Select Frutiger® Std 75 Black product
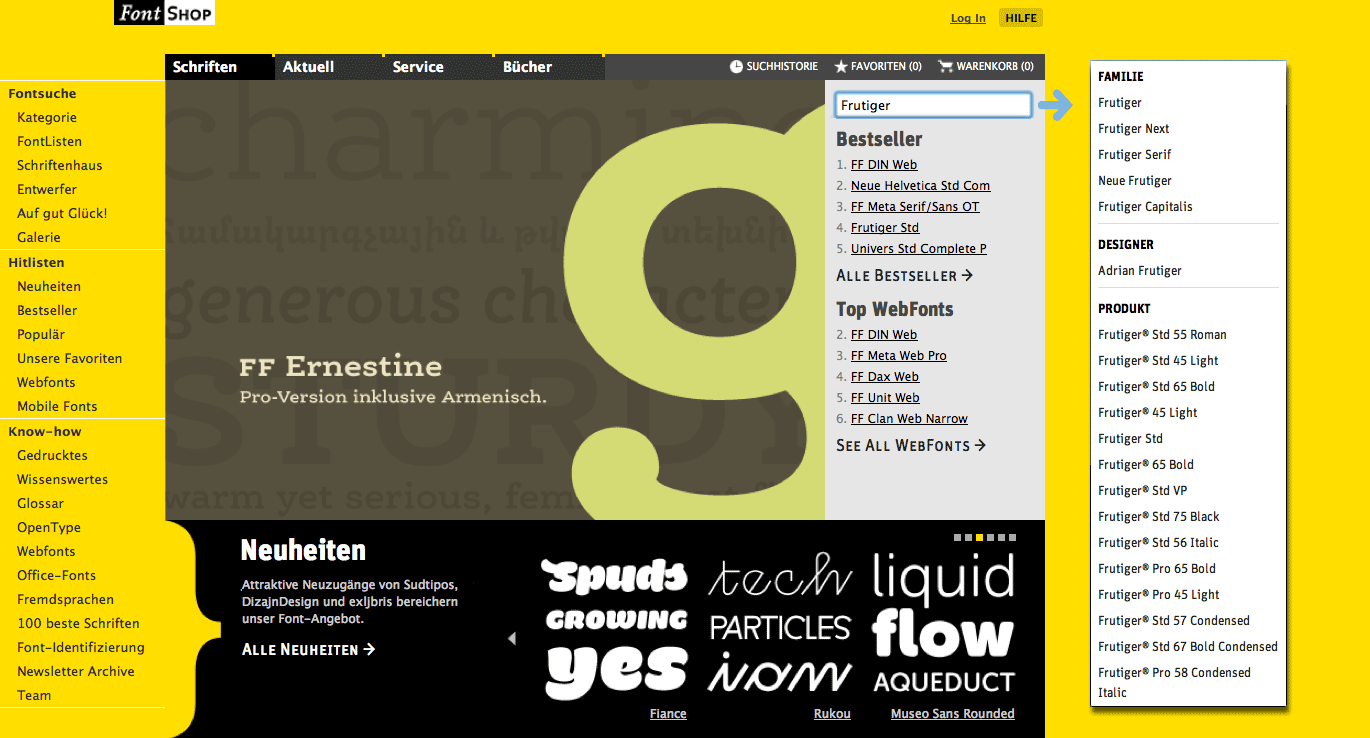 tap(1159, 517)
